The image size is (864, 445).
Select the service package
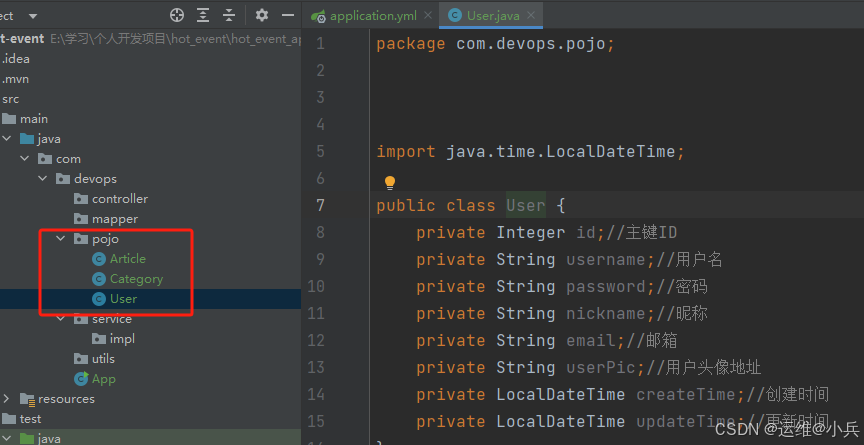click(x=112, y=319)
